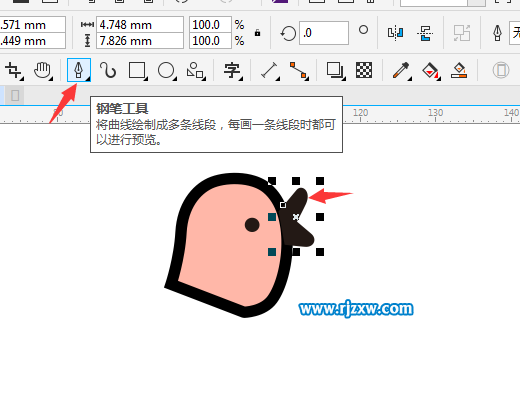This screenshot has height=396, width=520.
Task: Click the rotation icon beside angle field
Action: pos(288,33)
